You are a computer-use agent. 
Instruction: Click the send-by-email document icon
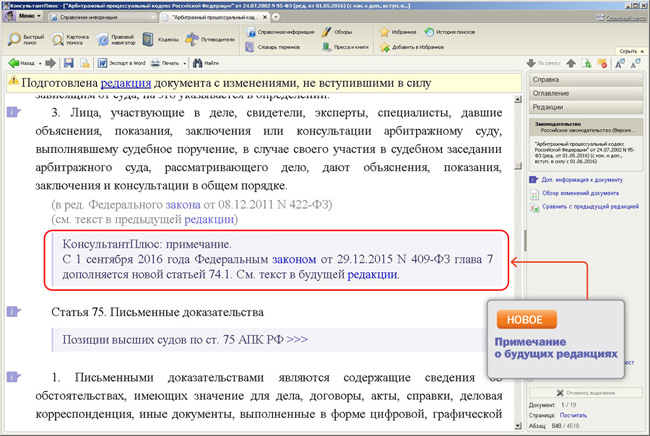point(85,63)
